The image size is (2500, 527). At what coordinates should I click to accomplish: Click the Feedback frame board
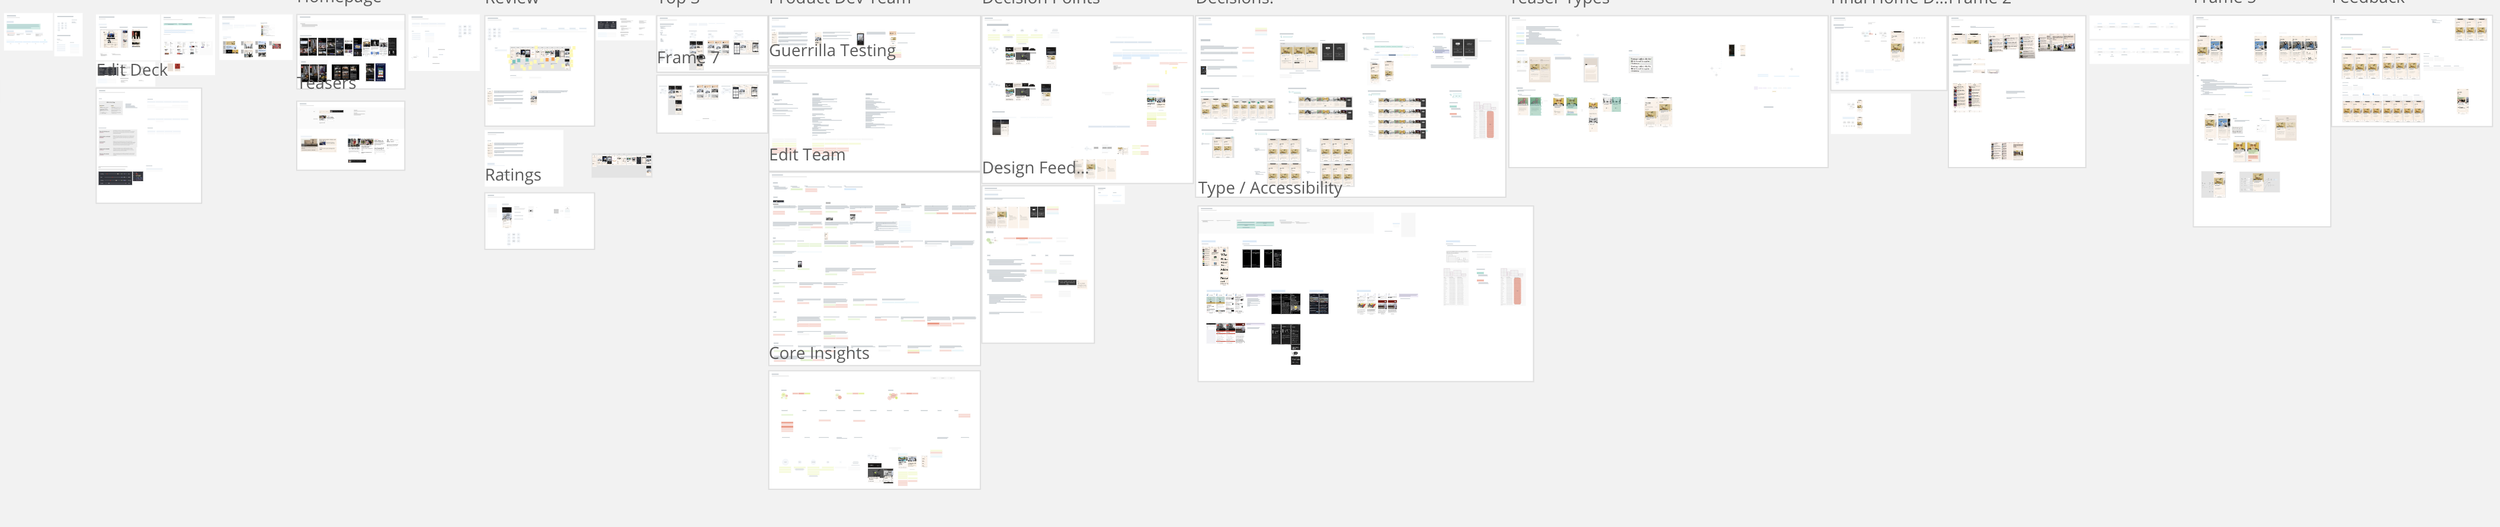(x=2411, y=70)
